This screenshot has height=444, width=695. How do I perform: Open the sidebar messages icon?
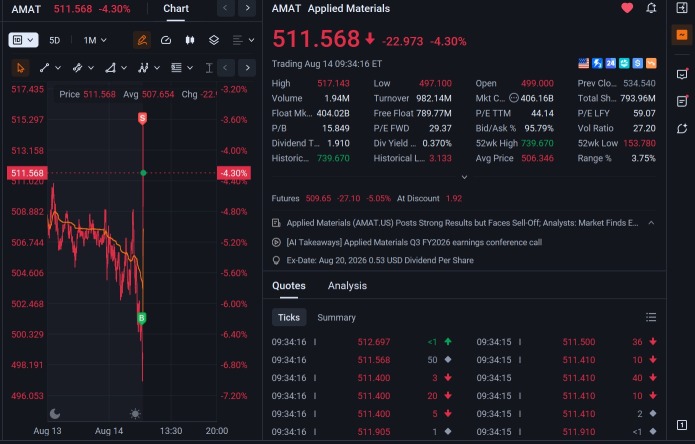pyautogui.click(x=682, y=74)
